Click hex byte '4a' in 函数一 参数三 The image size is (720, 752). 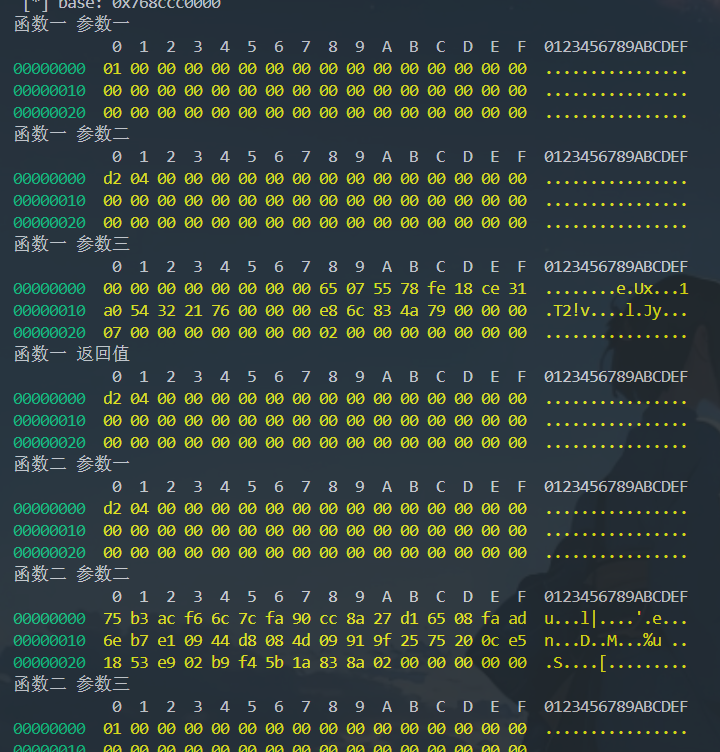pyautogui.click(x=410, y=311)
